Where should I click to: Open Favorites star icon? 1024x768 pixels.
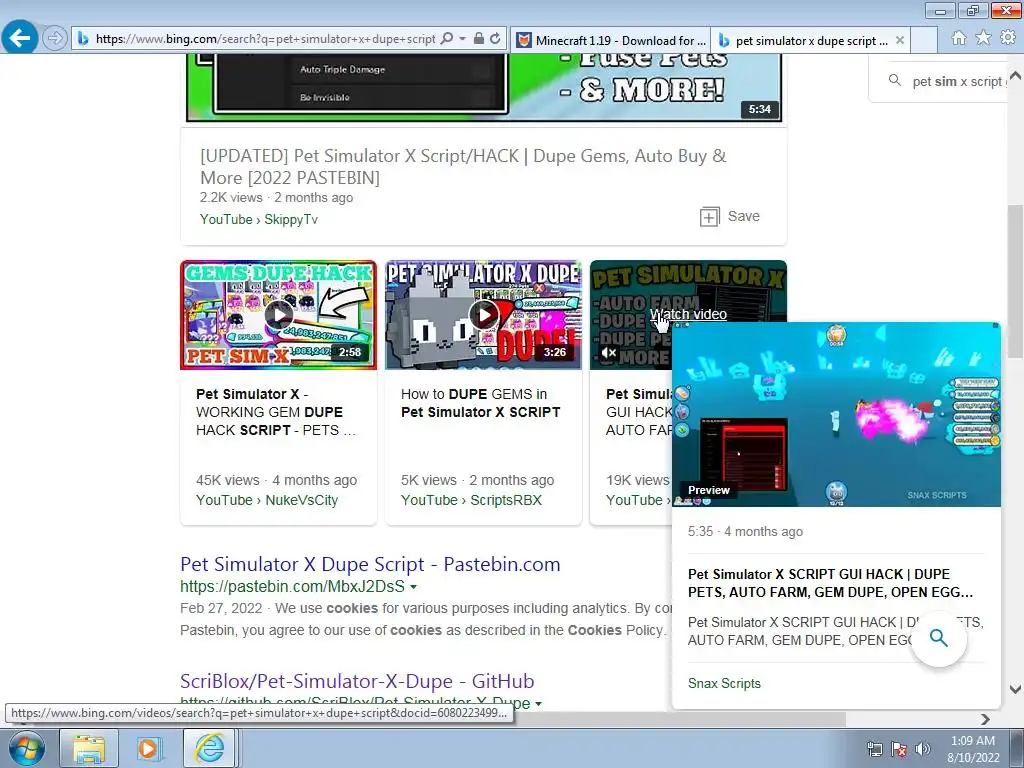(x=983, y=38)
